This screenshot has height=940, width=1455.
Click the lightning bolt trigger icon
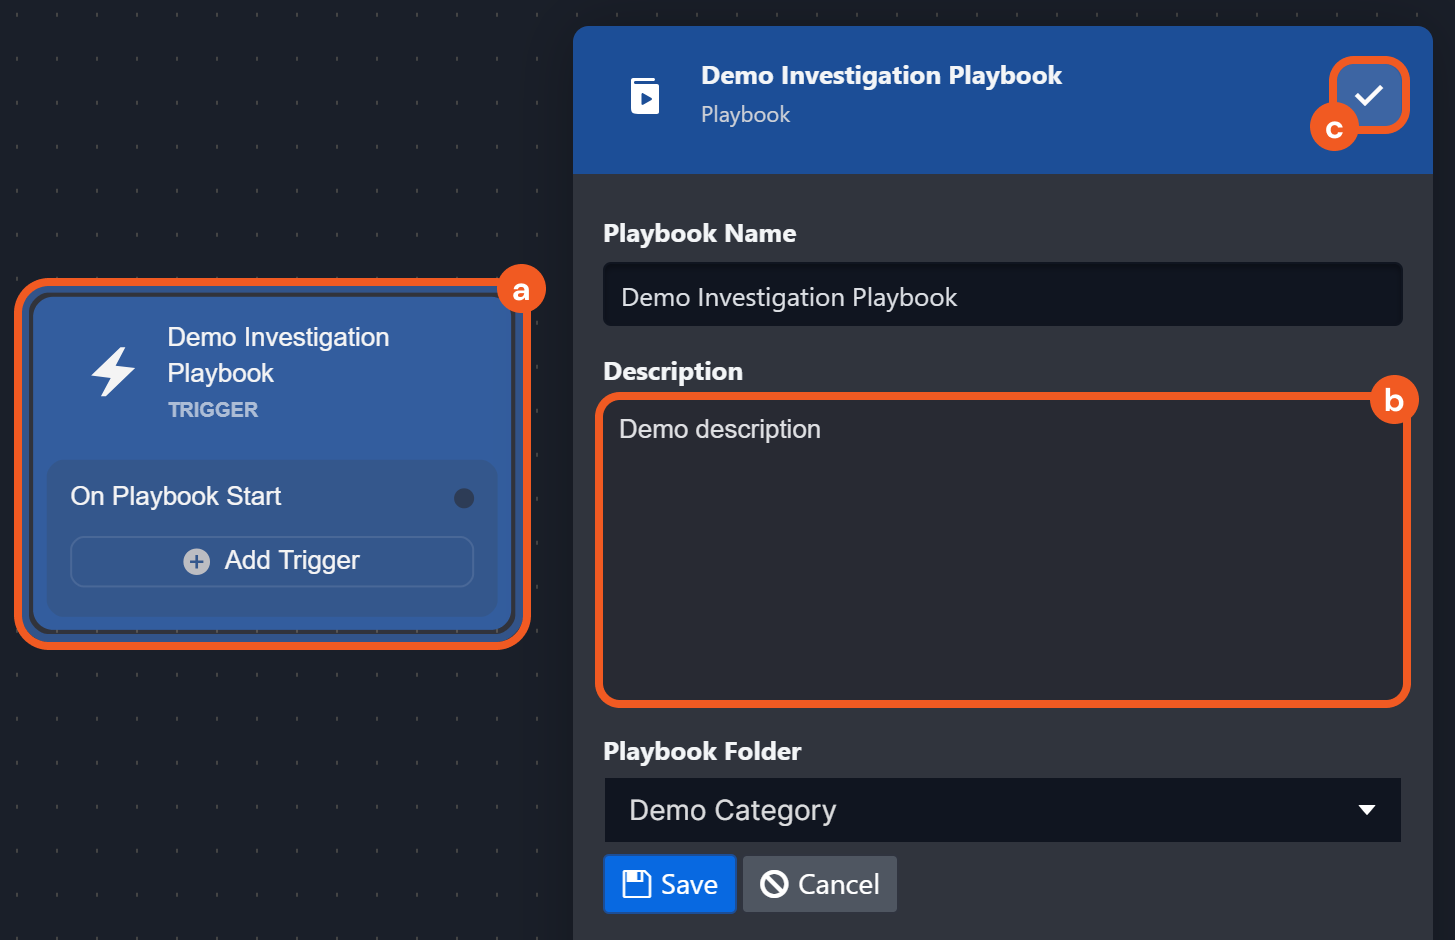[x=113, y=372]
